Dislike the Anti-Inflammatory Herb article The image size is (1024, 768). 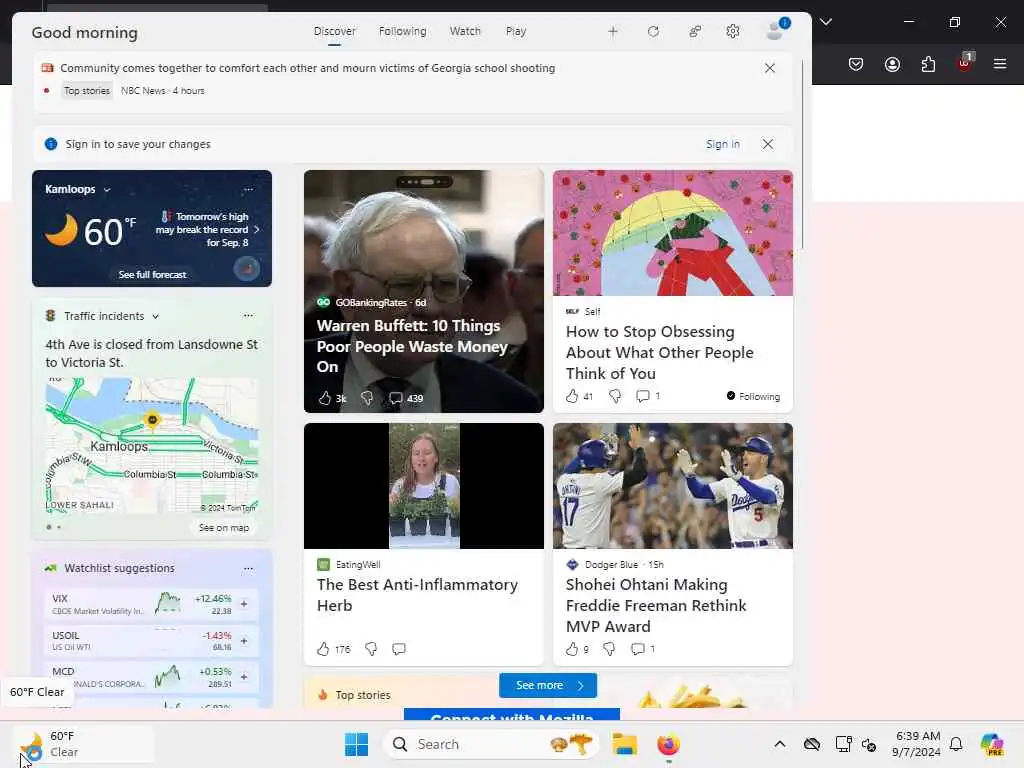pyautogui.click(x=371, y=648)
